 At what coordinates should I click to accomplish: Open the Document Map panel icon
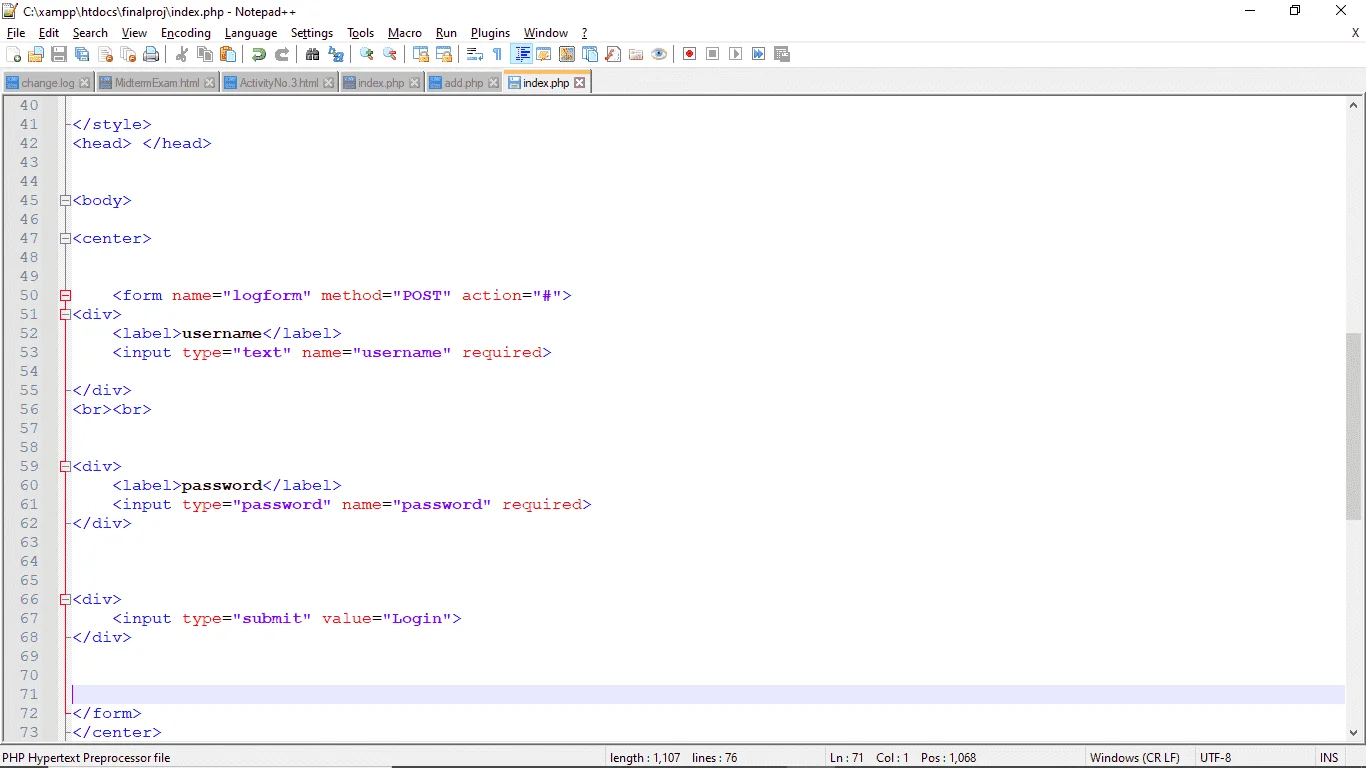click(x=566, y=54)
